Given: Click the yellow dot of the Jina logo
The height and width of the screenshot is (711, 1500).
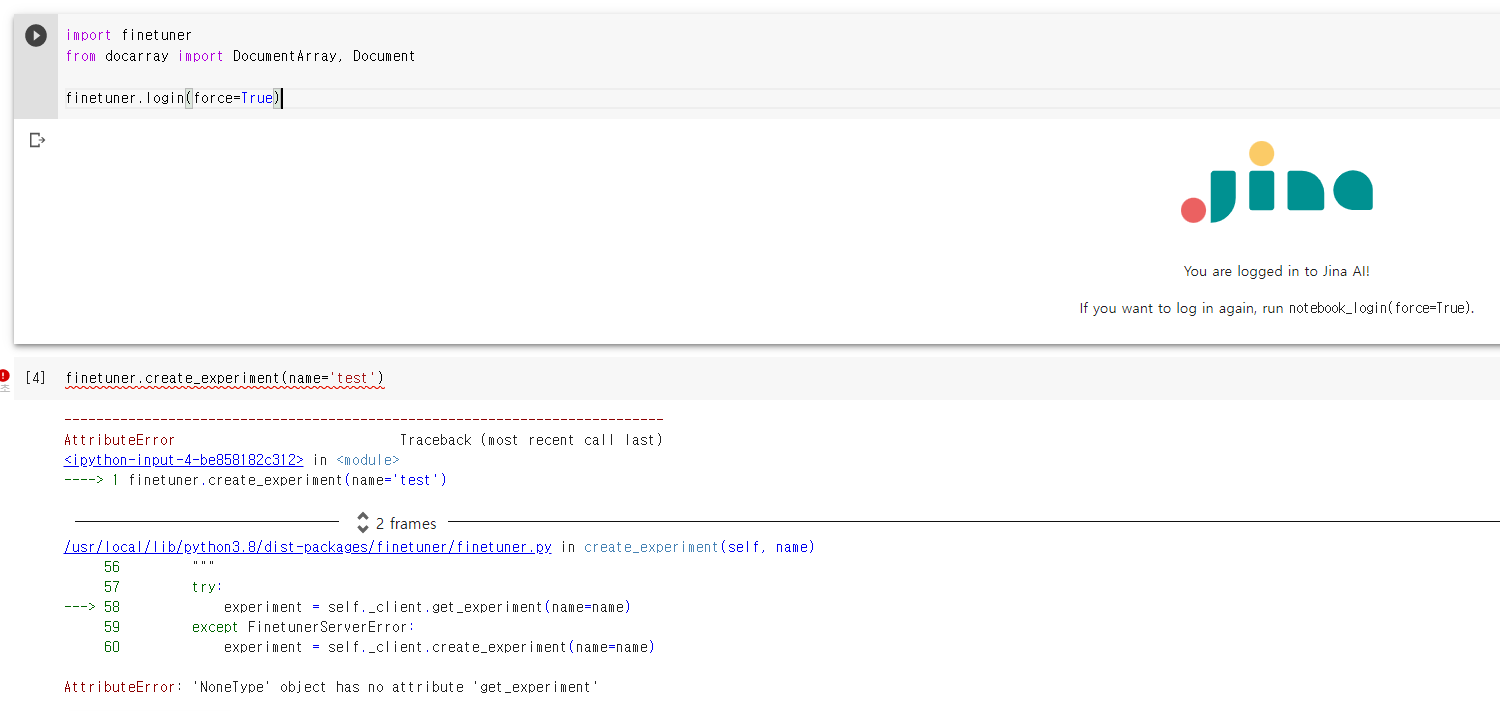Looking at the screenshot, I should click(1259, 152).
